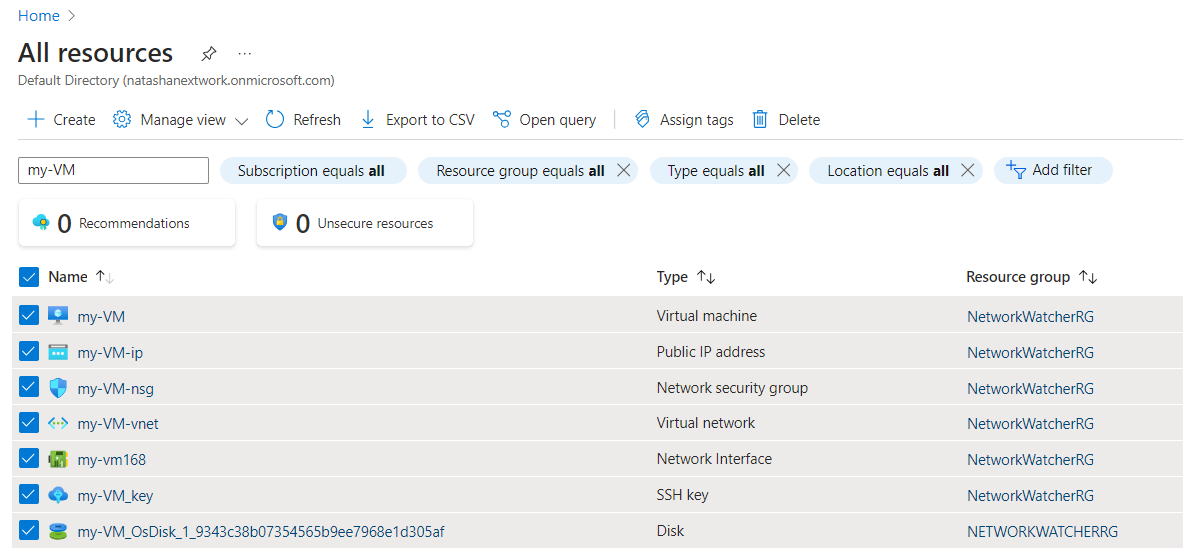
Task: Uncheck the my-VM-ip row checkbox
Action: [x=29, y=352]
